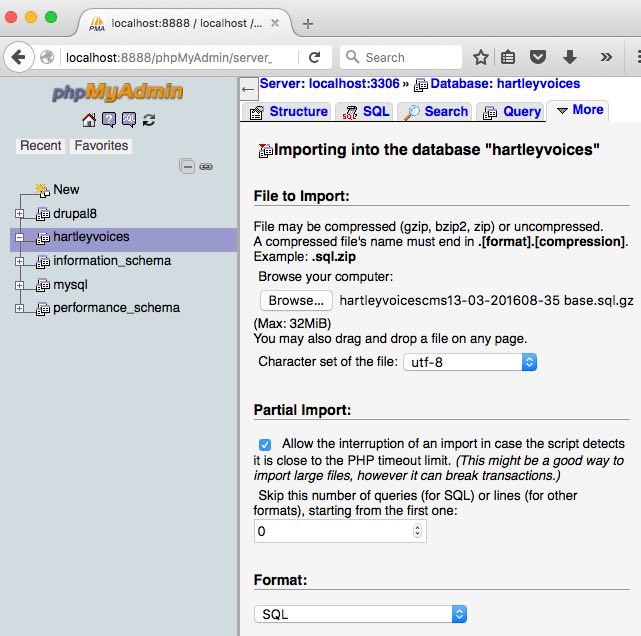The image size is (641, 636).
Task: Go to phpMyAdmin home icon
Action: (89, 120)
